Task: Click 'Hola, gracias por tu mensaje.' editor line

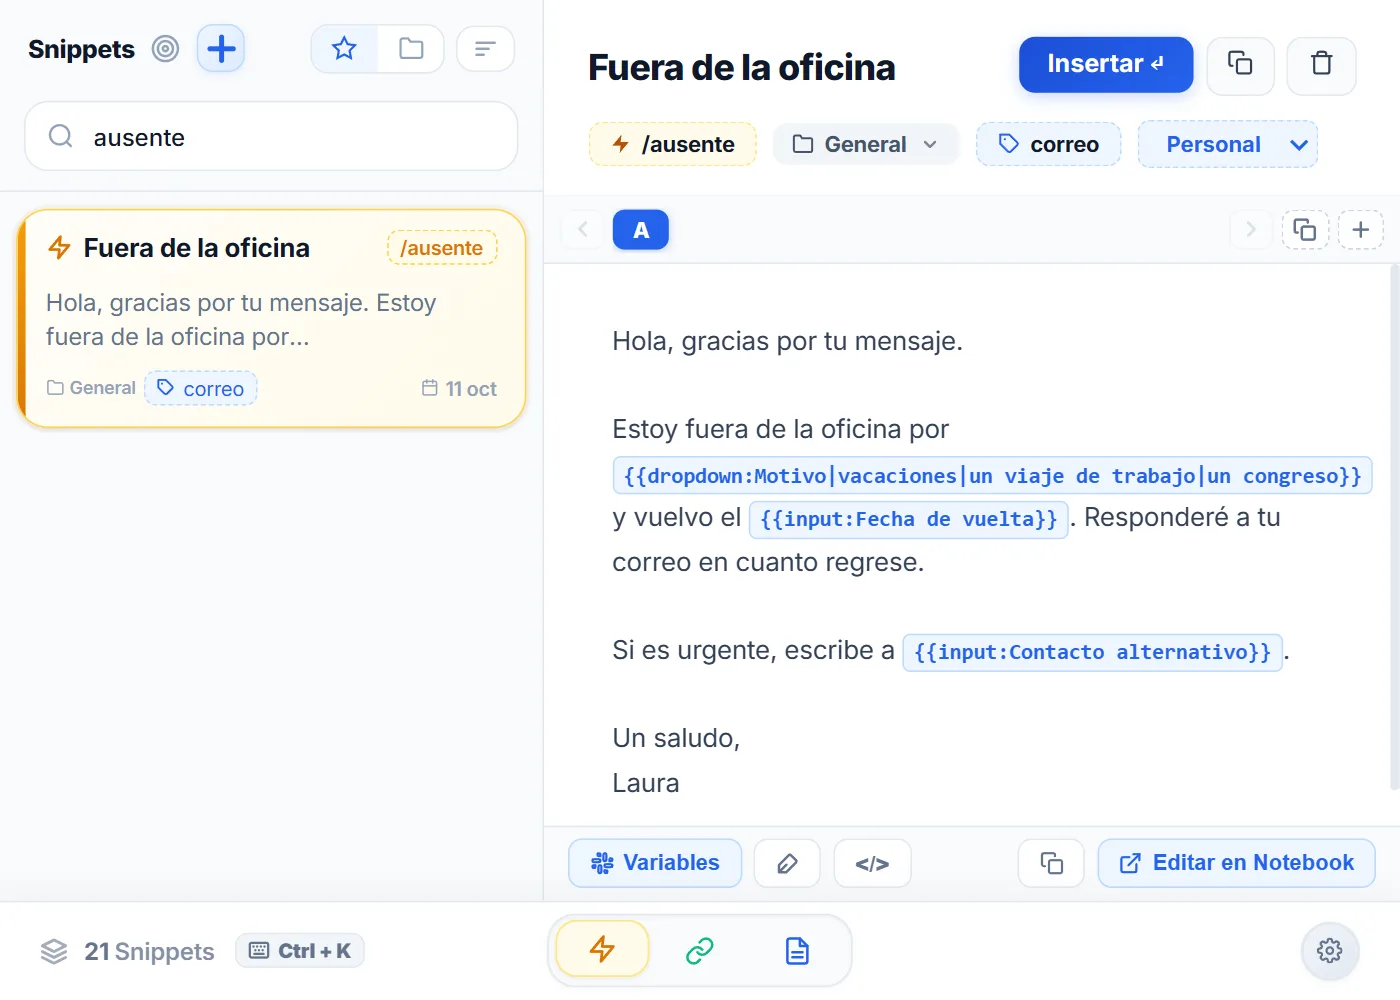Action: (x=787, y=341)
